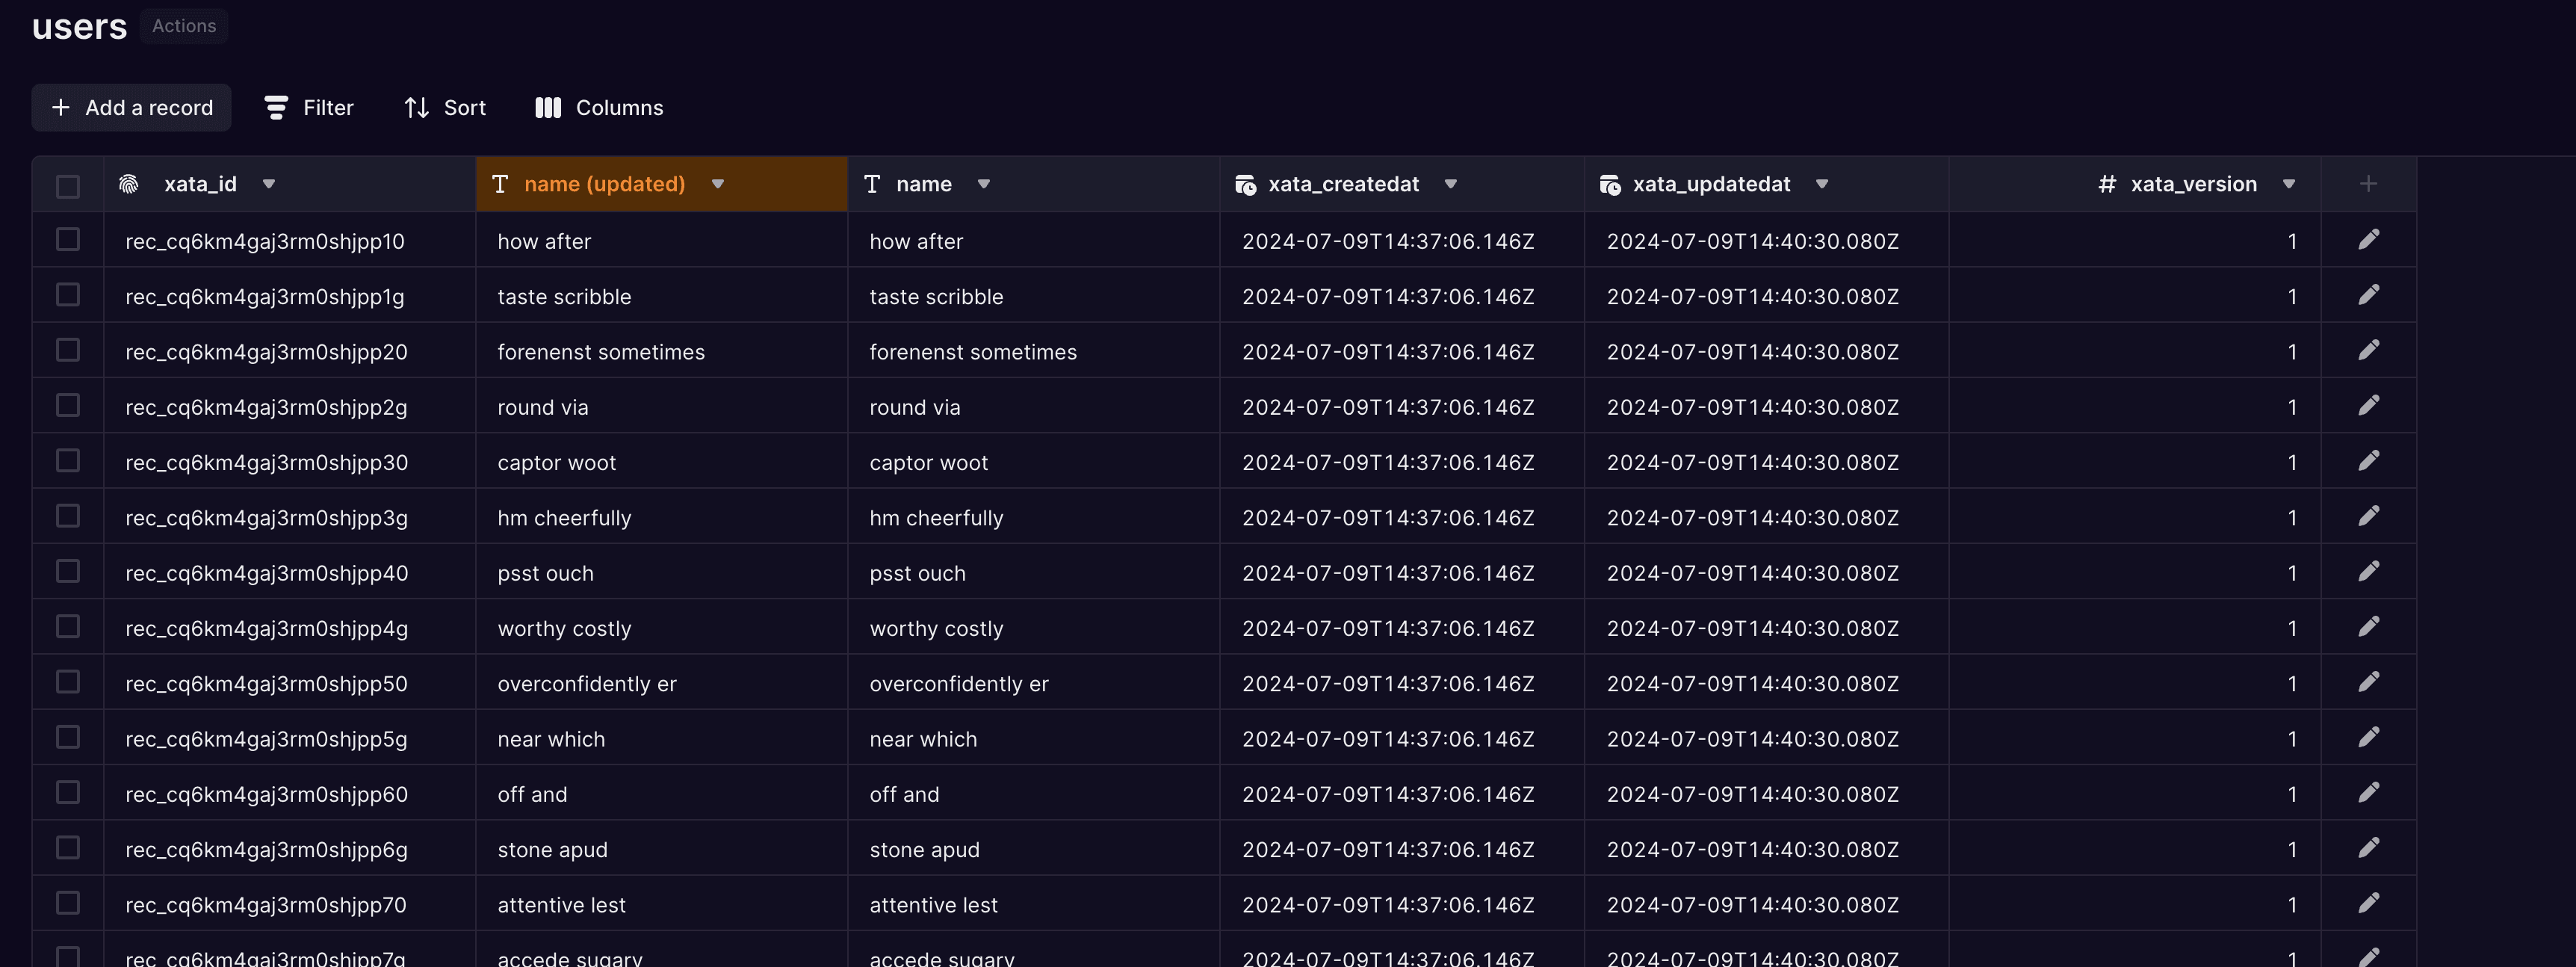Open the xata_updatedat column dropdown

[x=1821, y=183]
